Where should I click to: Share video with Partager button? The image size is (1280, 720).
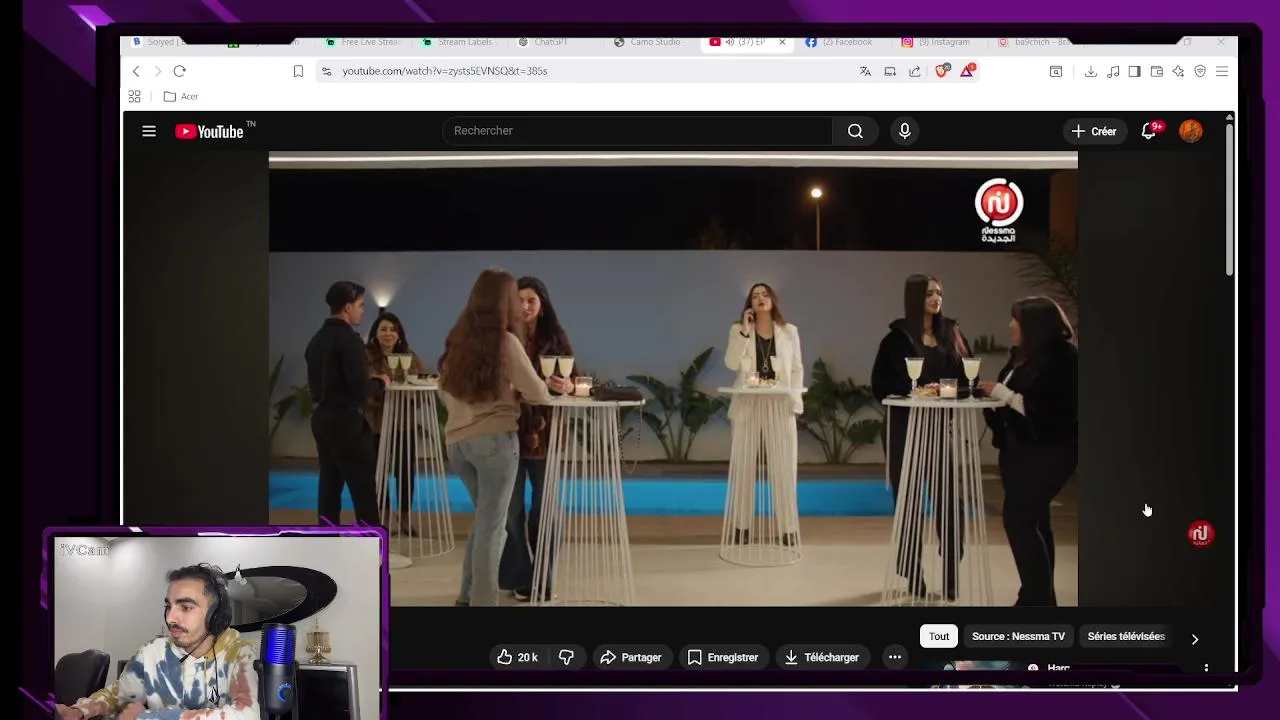[x=630, y=657]
